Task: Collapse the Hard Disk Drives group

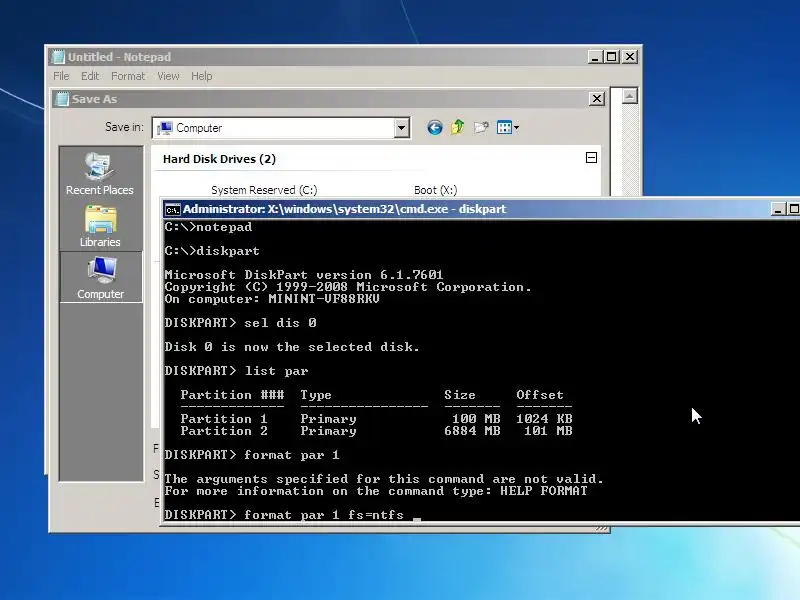Action: pyautogui.click(x=591, y=158)
